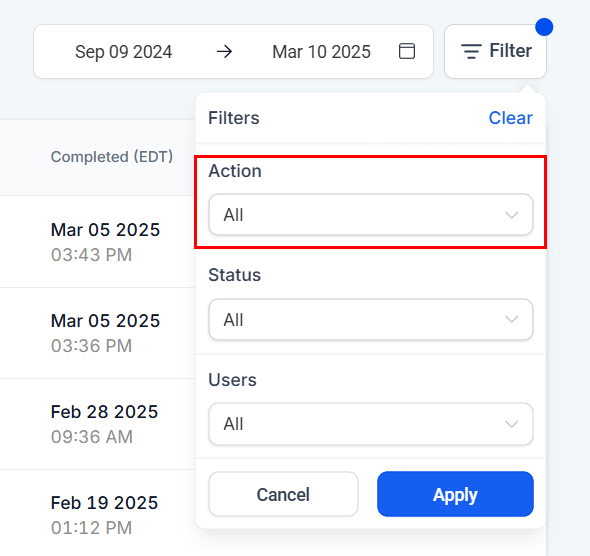Viewport: 590px width, 556px height.
Task: Click the Users dropdown chevron
Action: (x=512, y=424)
